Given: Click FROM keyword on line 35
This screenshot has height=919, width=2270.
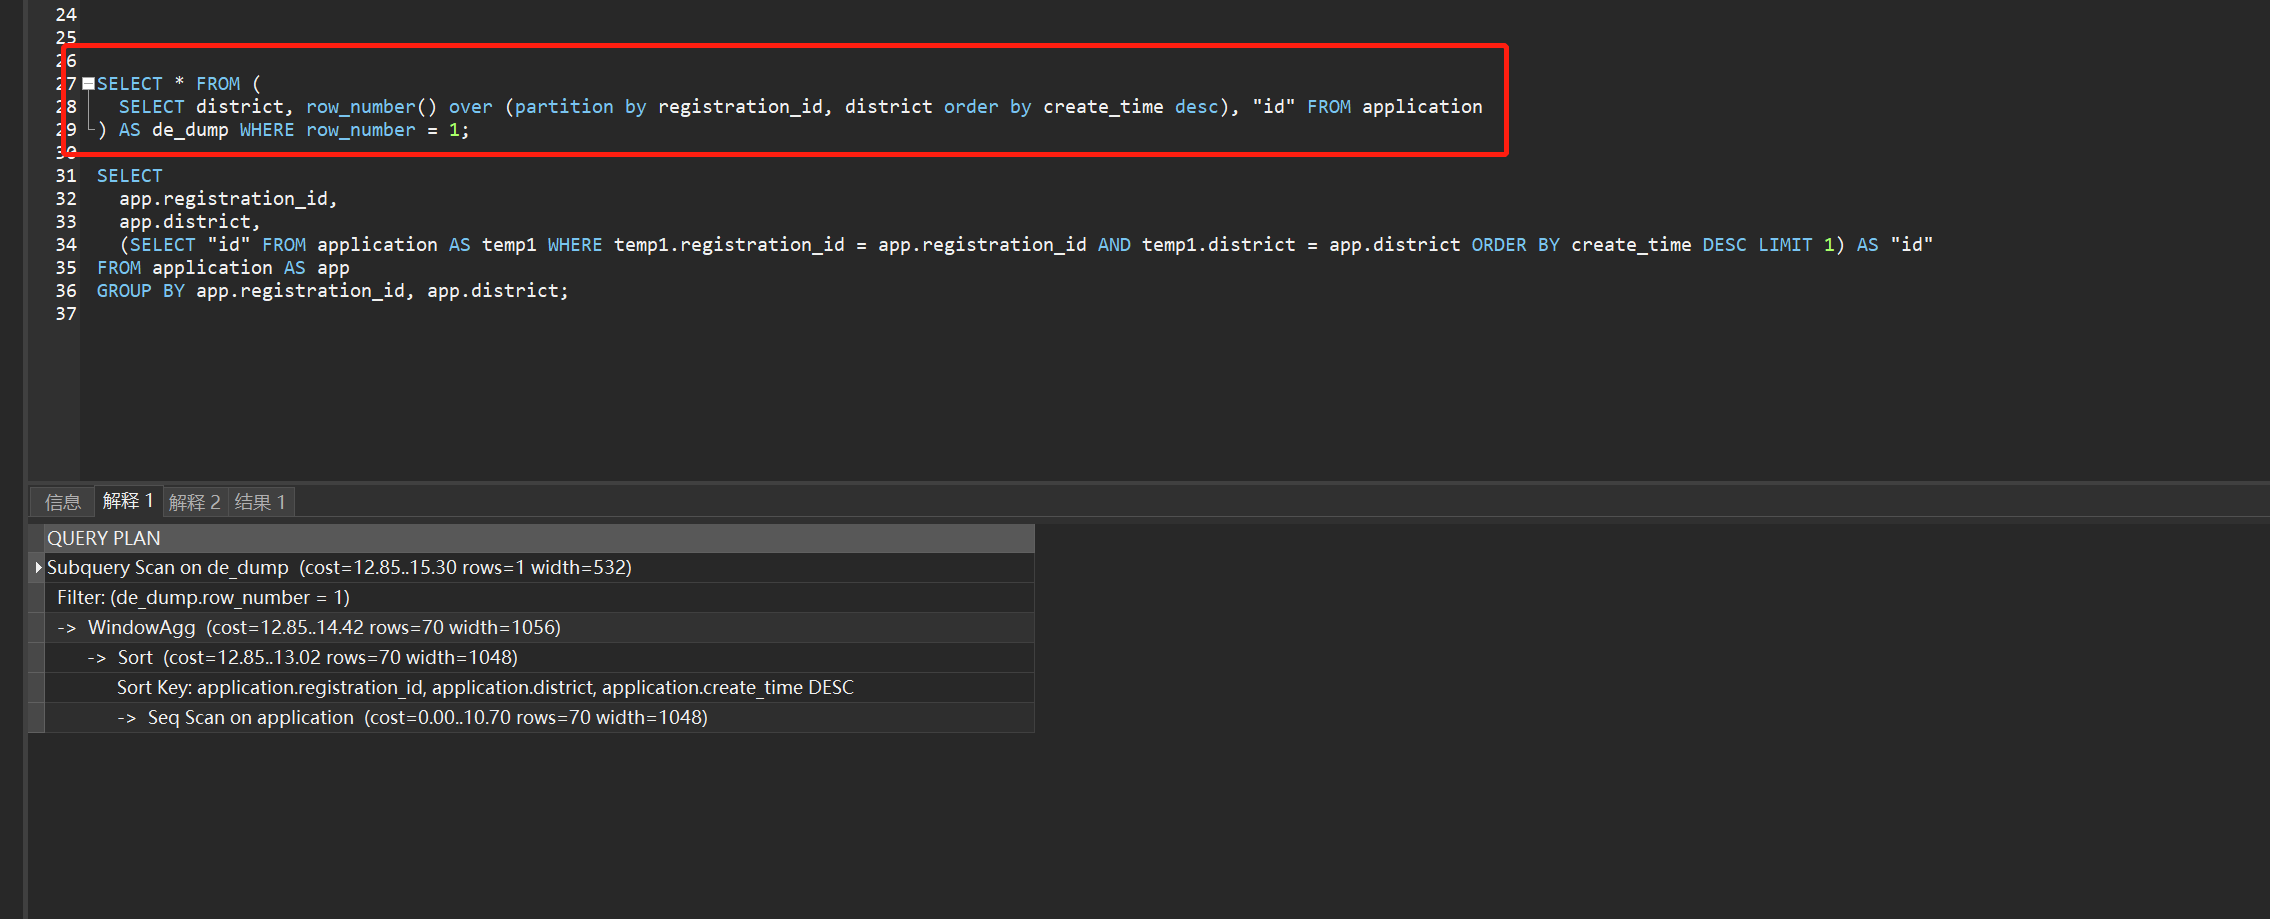Looking at the screenshot, I should (119, 268).
